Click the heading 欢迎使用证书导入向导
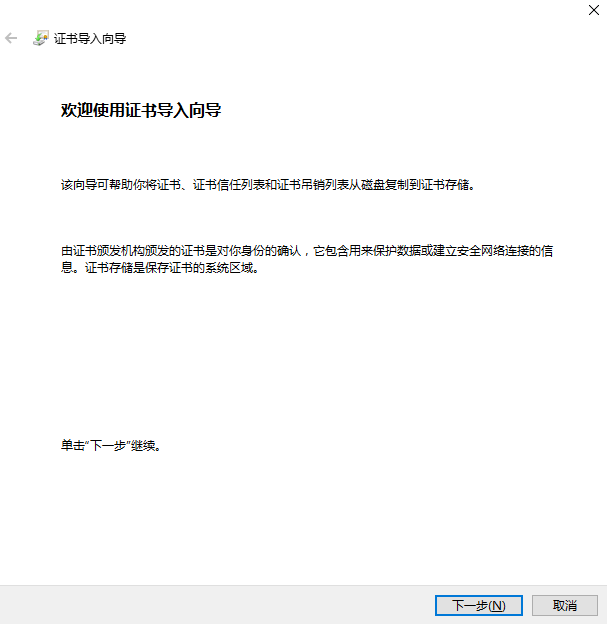The image size is (607, 624). click(141, 110)
